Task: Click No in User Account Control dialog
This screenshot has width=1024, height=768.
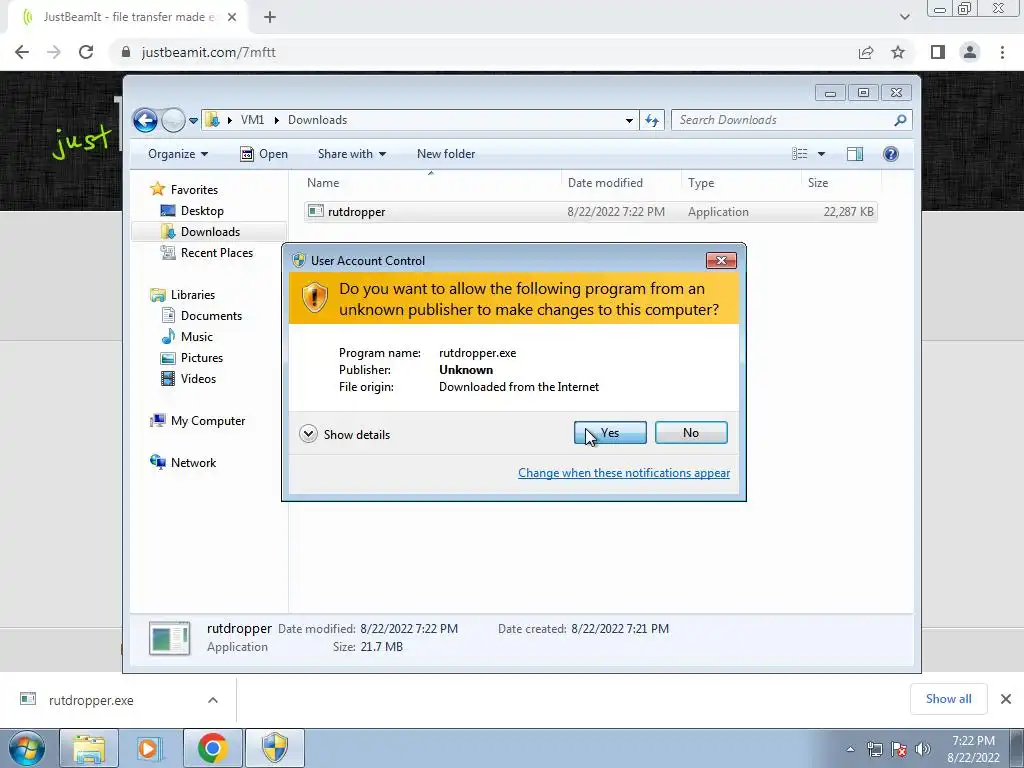Action: pyautogui.click(x=691, y=432)
